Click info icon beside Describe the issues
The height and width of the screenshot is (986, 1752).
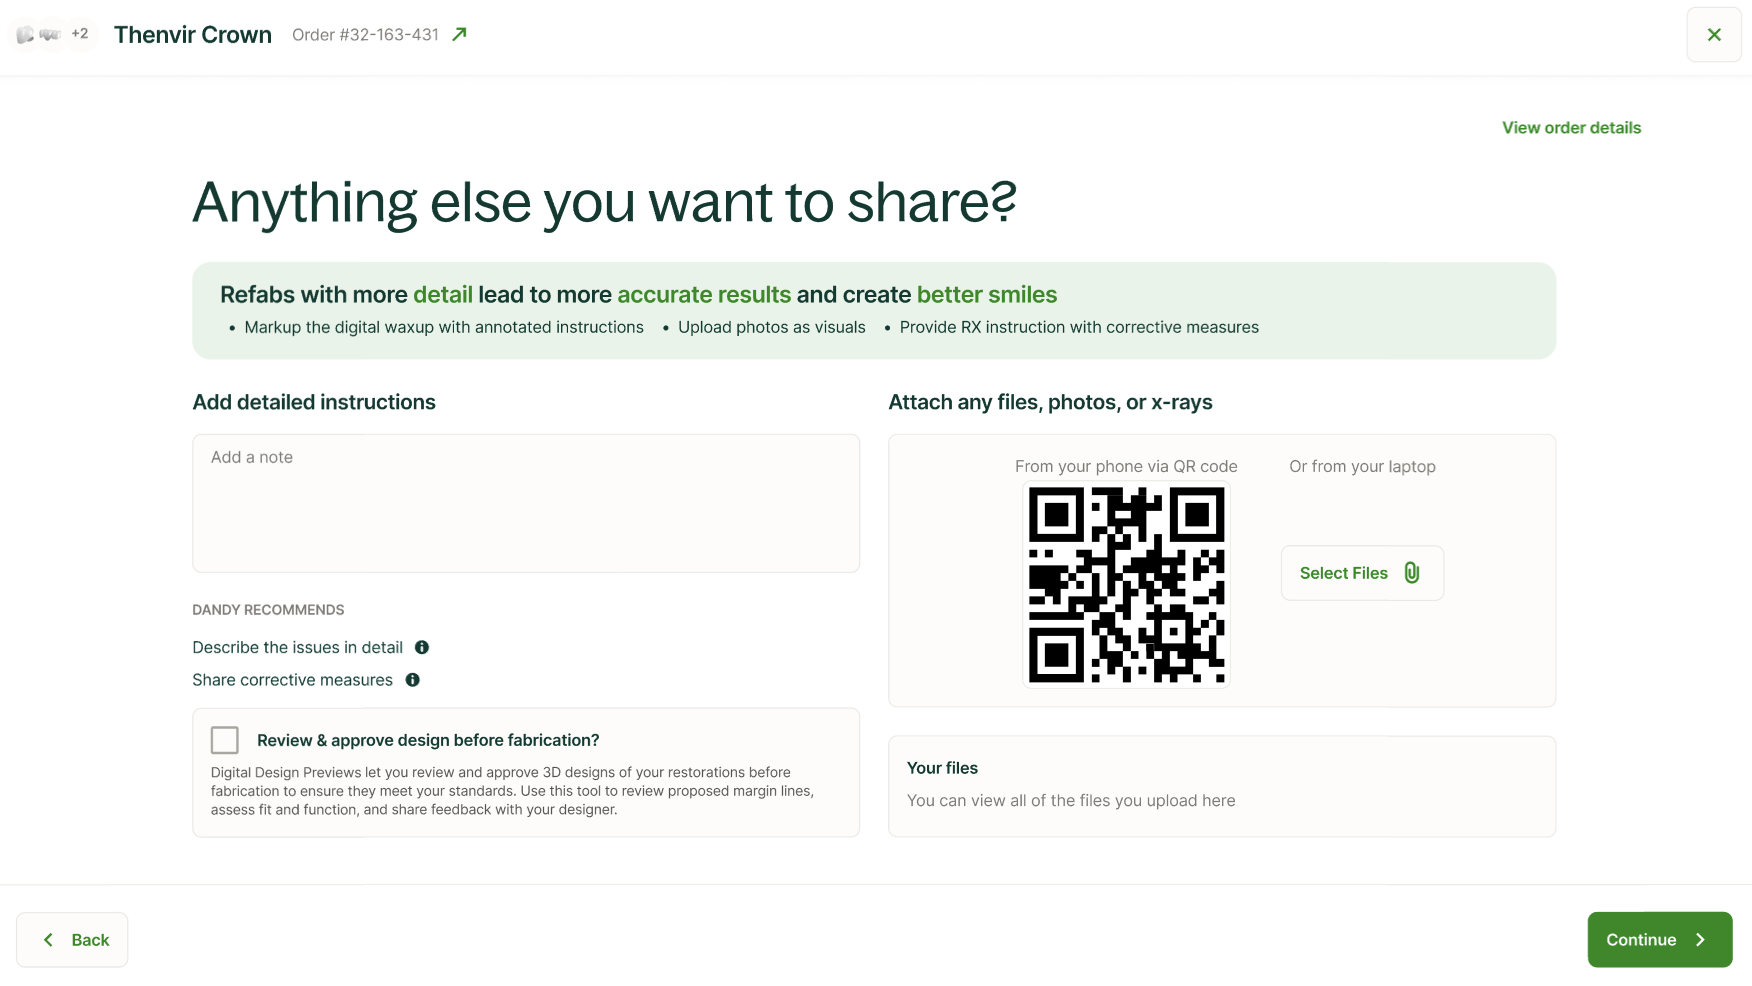coord(422,648)
